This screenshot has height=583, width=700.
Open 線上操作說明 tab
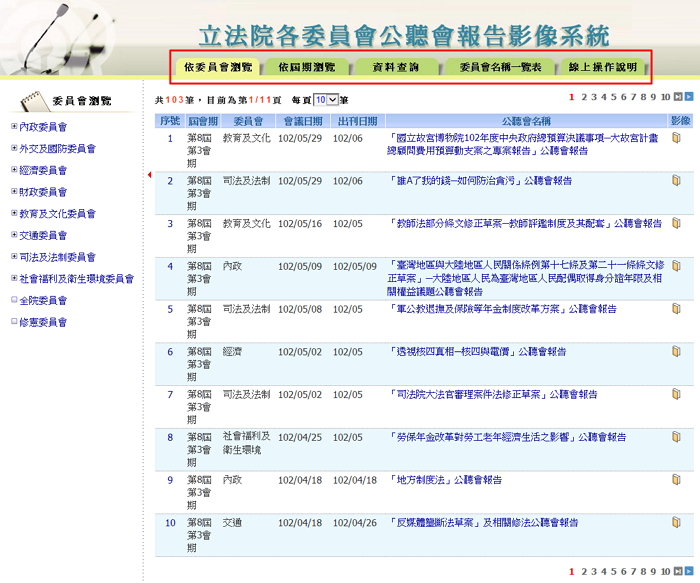602,68
